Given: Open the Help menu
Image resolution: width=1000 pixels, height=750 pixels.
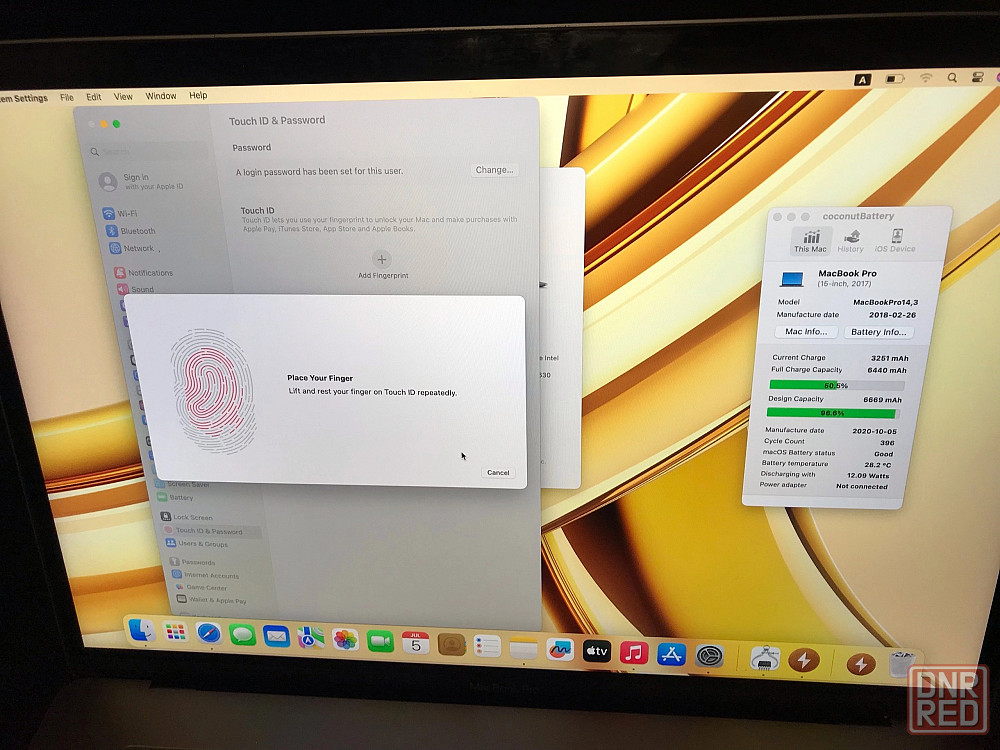Looking at the screenshot, I should coord(198,95).
